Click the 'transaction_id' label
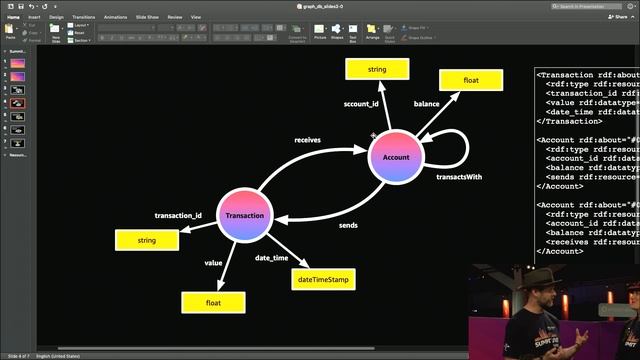640x360 pixels. coord(178,216)
